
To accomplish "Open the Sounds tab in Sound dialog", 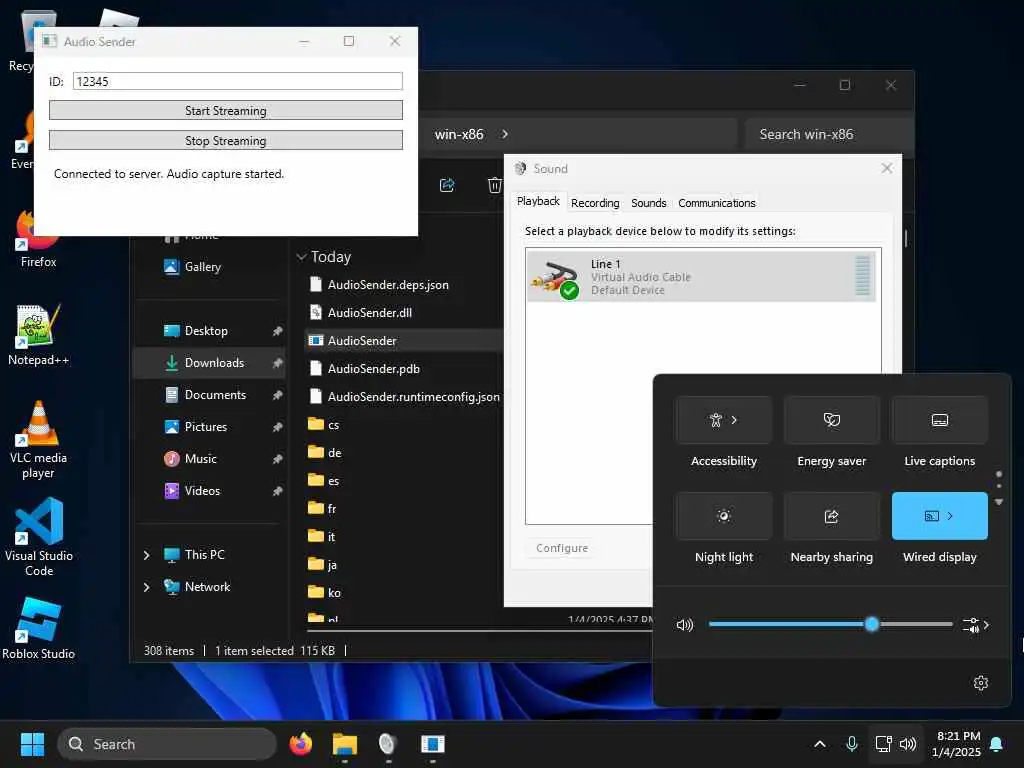I will (648, 203).
